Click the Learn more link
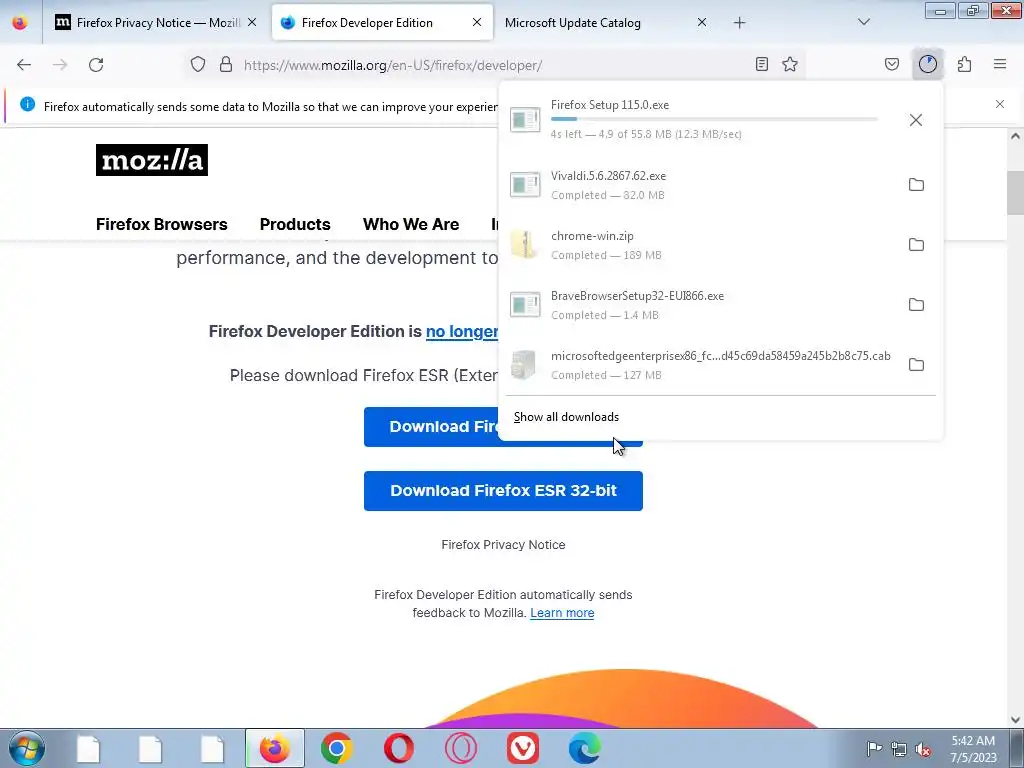 562,613
